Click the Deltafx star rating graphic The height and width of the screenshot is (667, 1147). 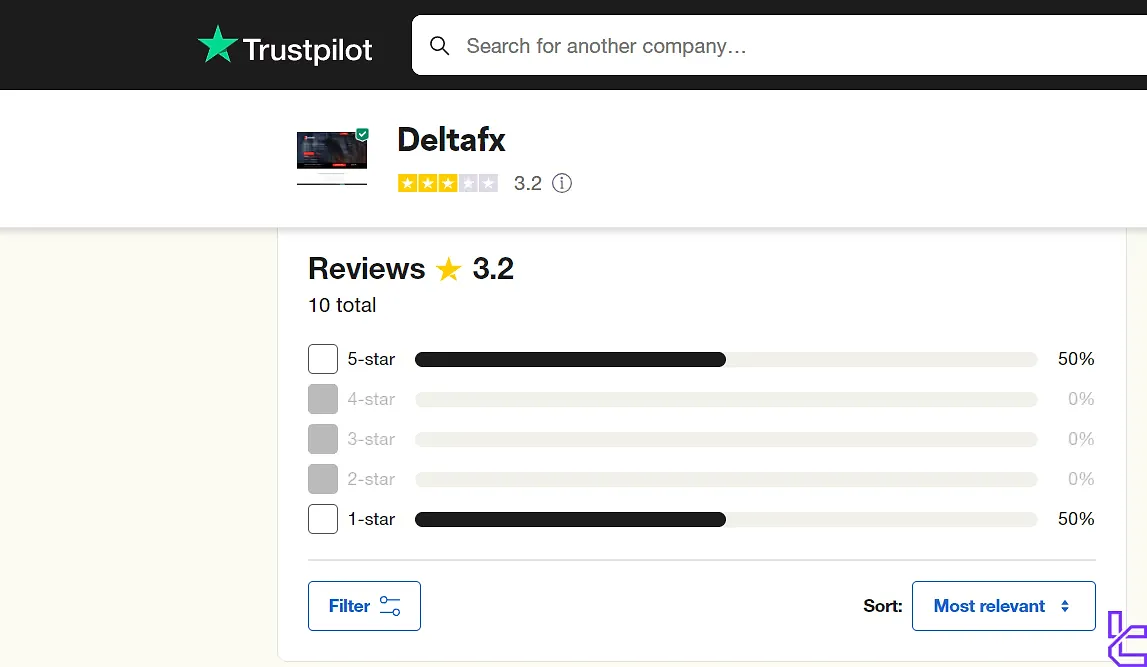[447, 183]
